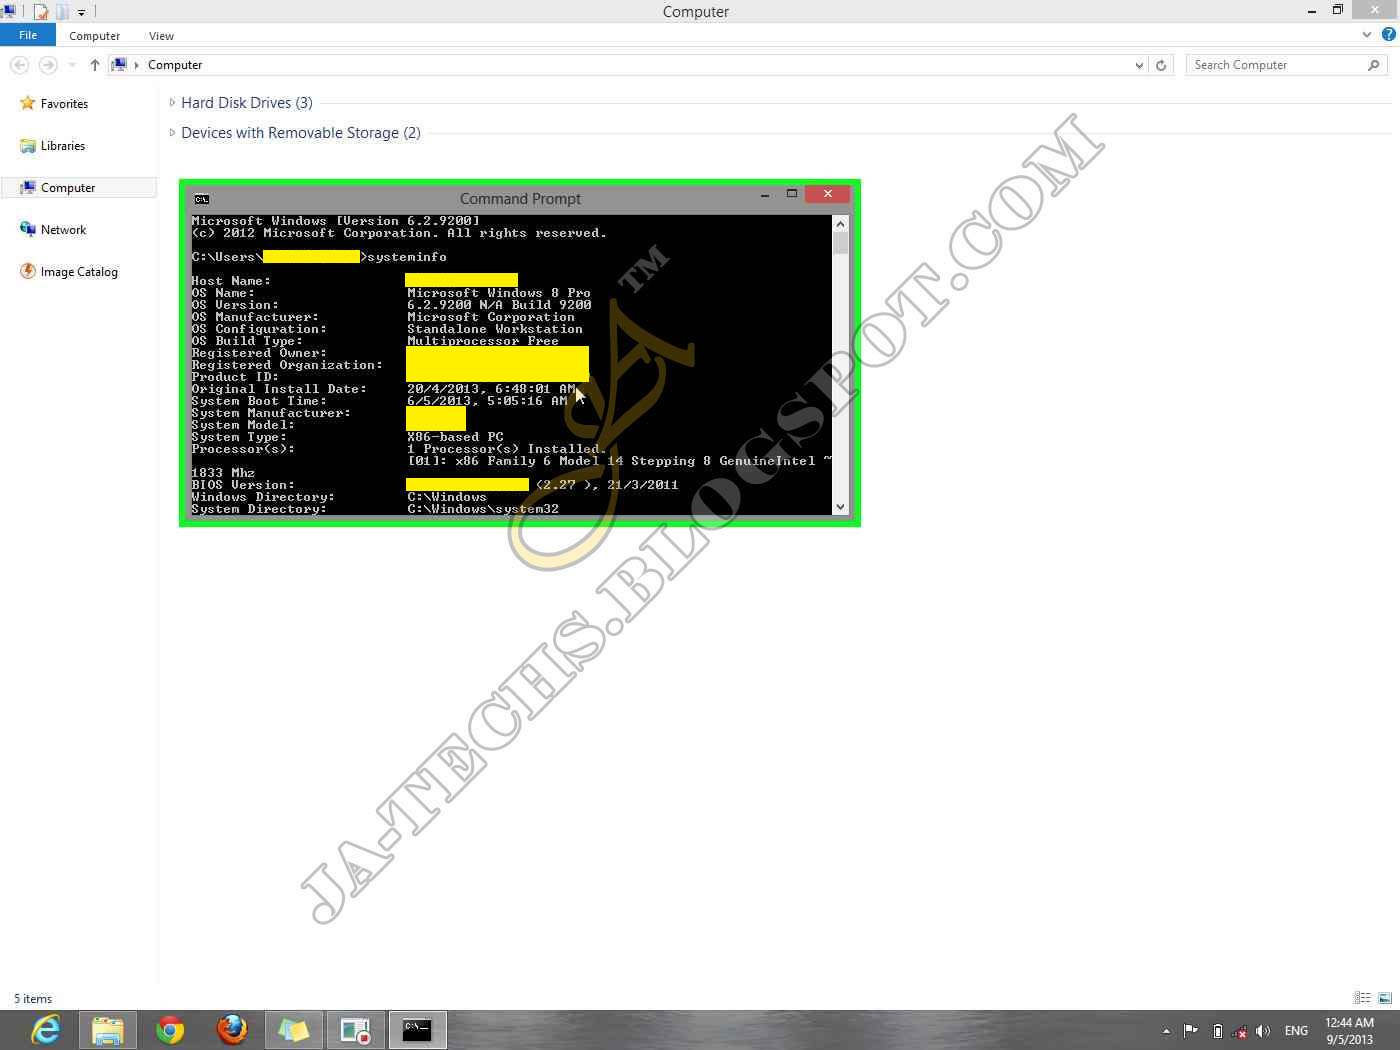Open Google Chrome from the taskbar
The width and height of the screenshot is (1400, 1050).
coord(168,1030)
